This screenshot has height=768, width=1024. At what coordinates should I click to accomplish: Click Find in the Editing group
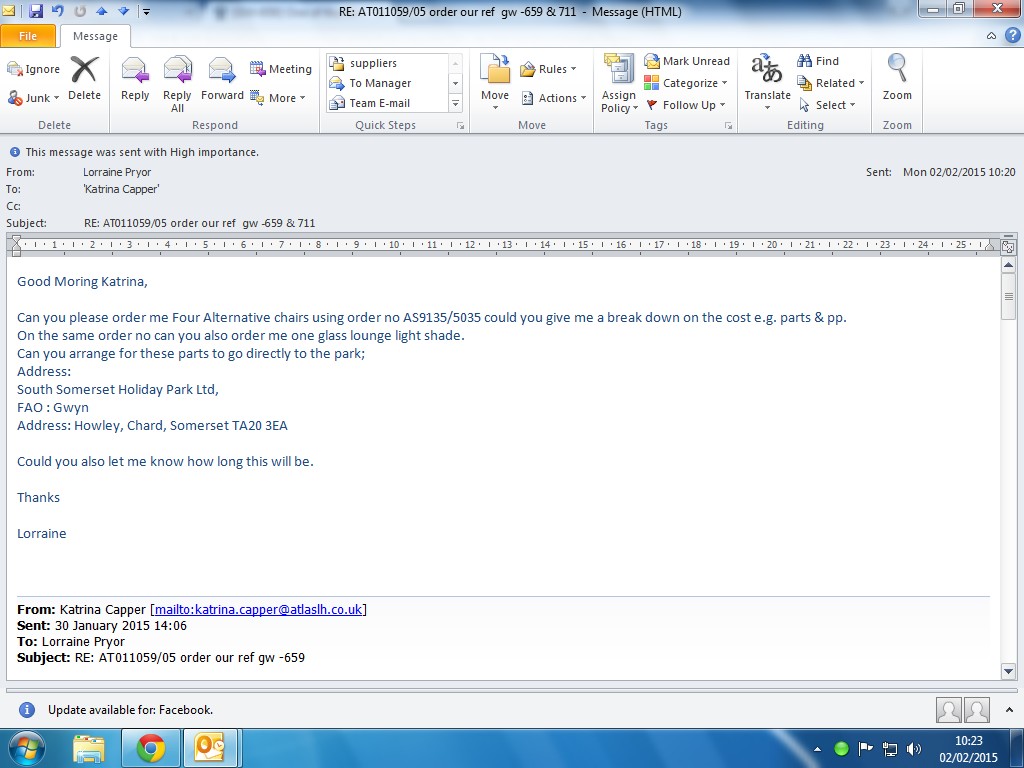coord(818,61)
